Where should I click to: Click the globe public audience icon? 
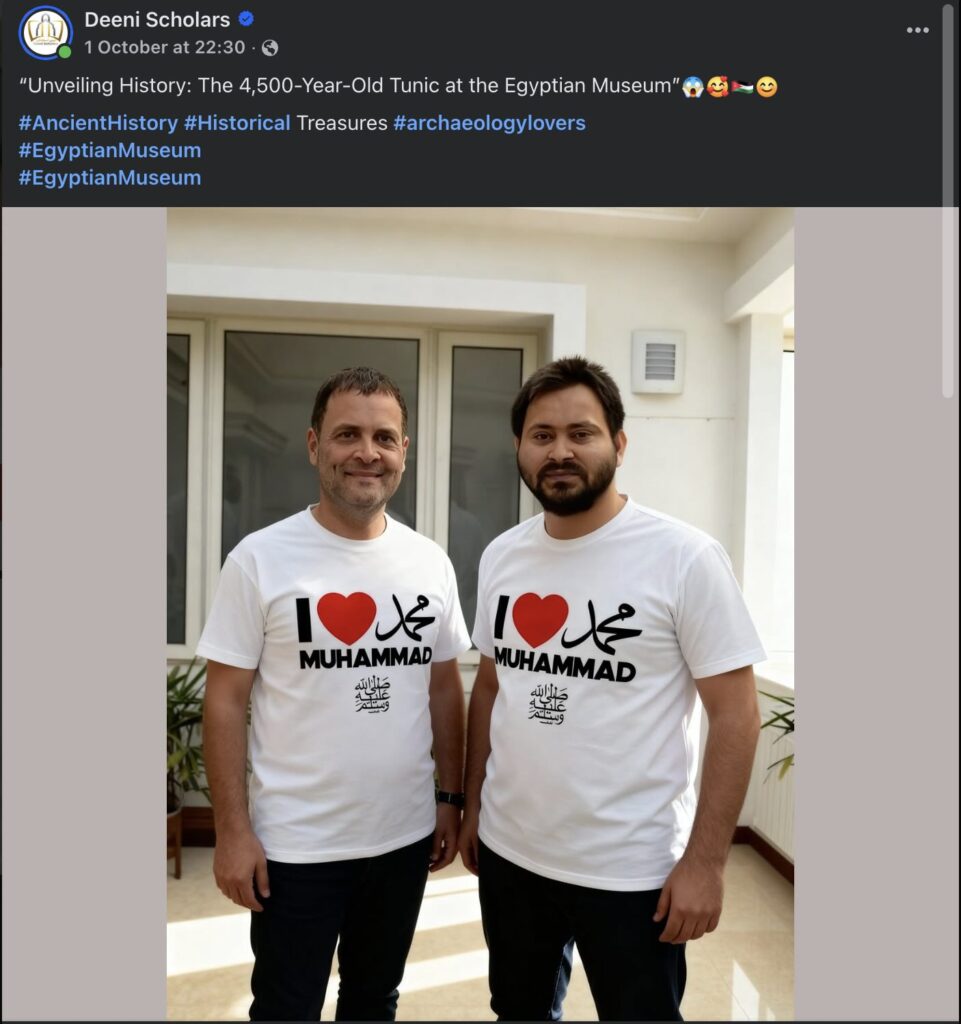[x=270, y=47]
